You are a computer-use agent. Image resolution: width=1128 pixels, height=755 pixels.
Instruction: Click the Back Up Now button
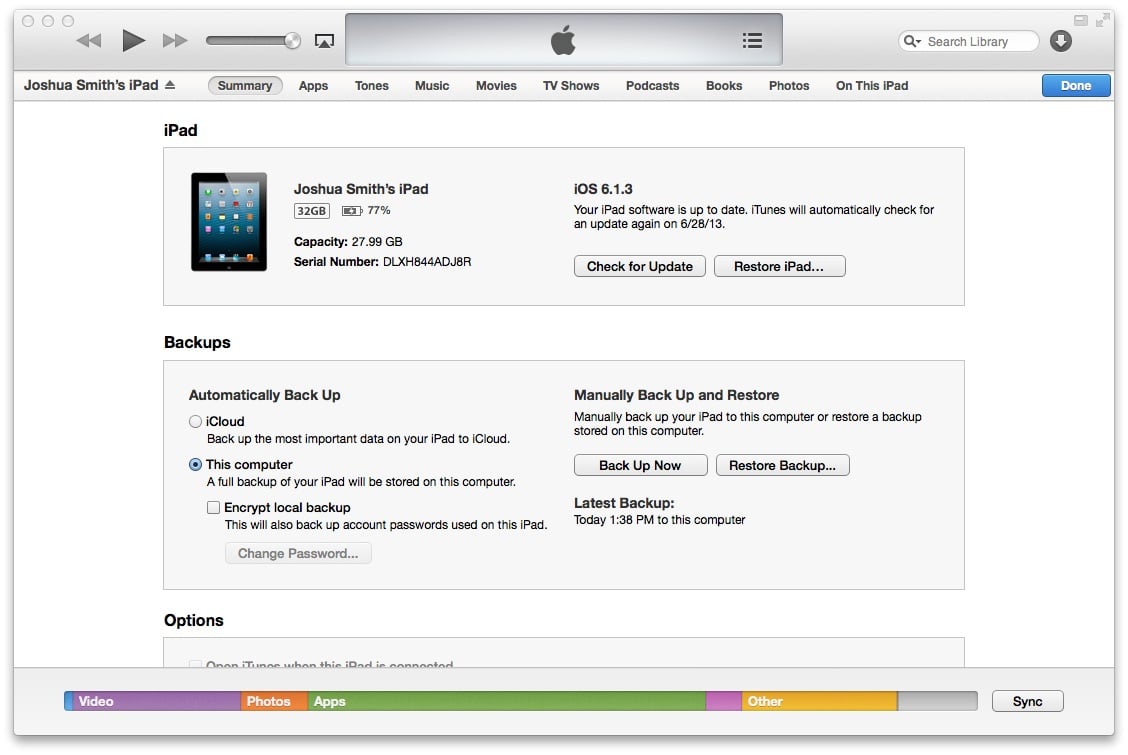point(640,465)
